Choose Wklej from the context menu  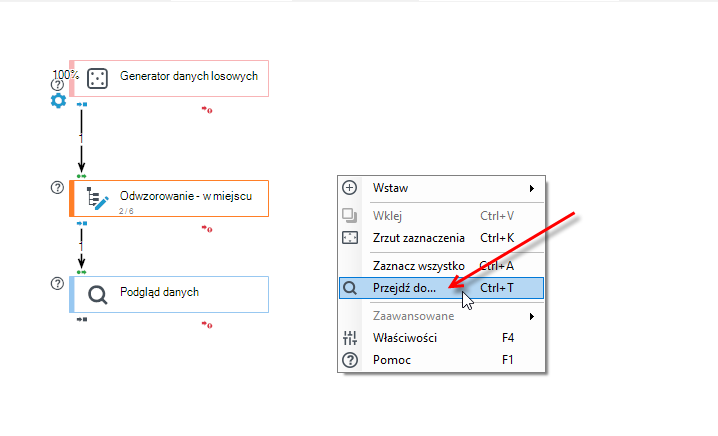pyautogui.click(x=441, y=216)
